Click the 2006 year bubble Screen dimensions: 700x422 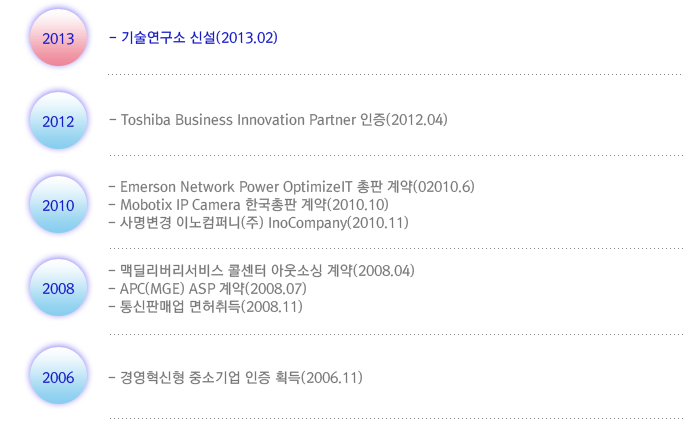(58, 376)
